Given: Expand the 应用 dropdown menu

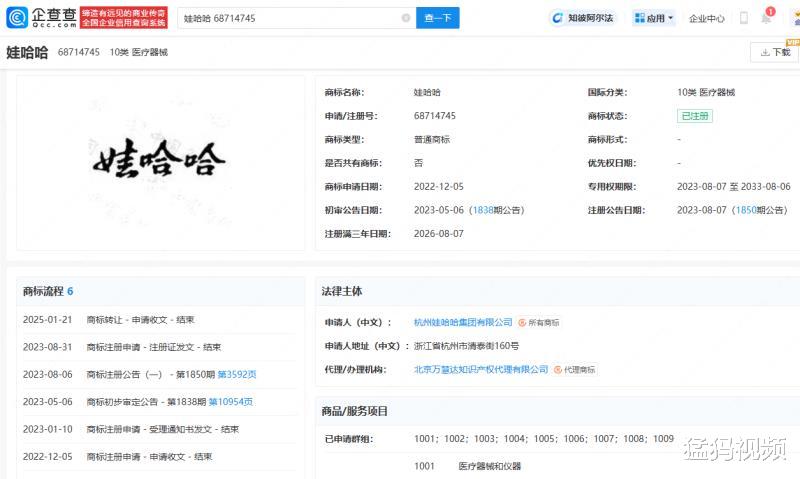Looking at the screenshot, I should coord(654,18).
